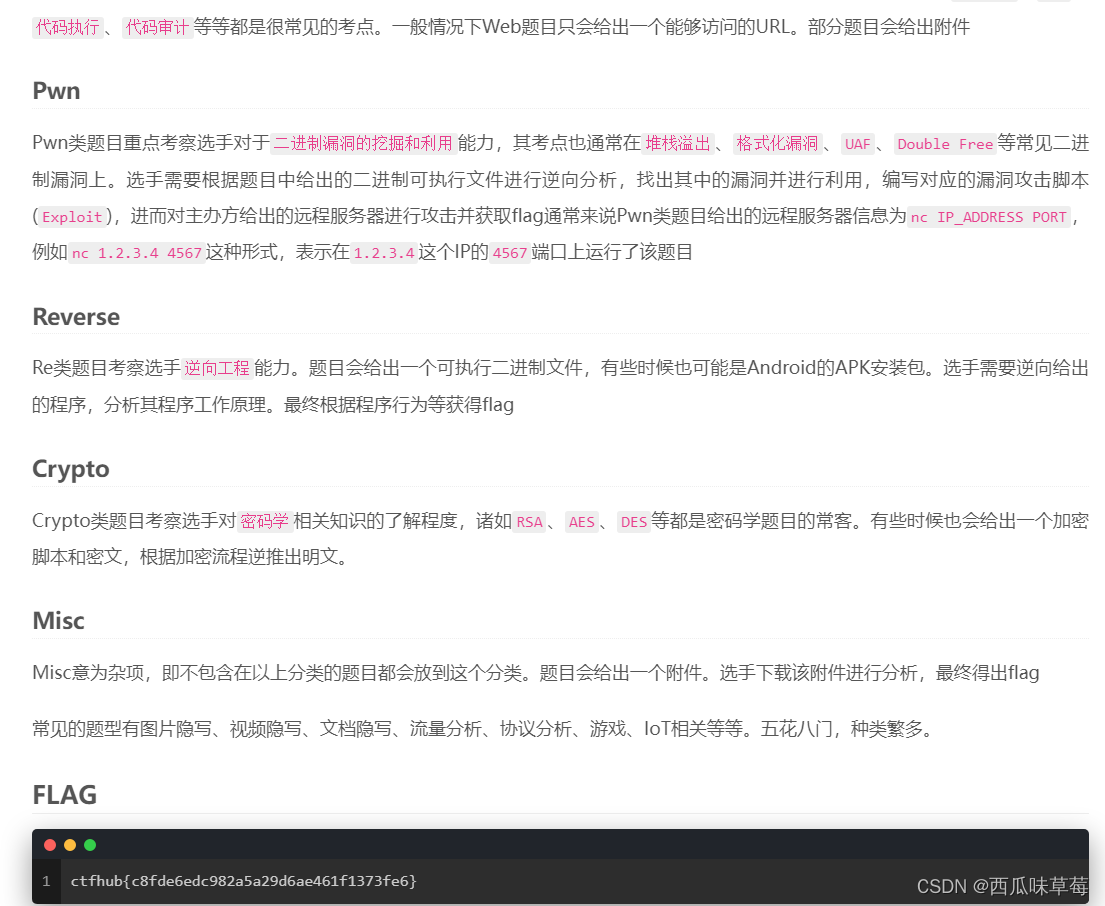This screenshot has width=1105, height=906.
Task: Click line number 1 in the code block
Action: (46, 881)
